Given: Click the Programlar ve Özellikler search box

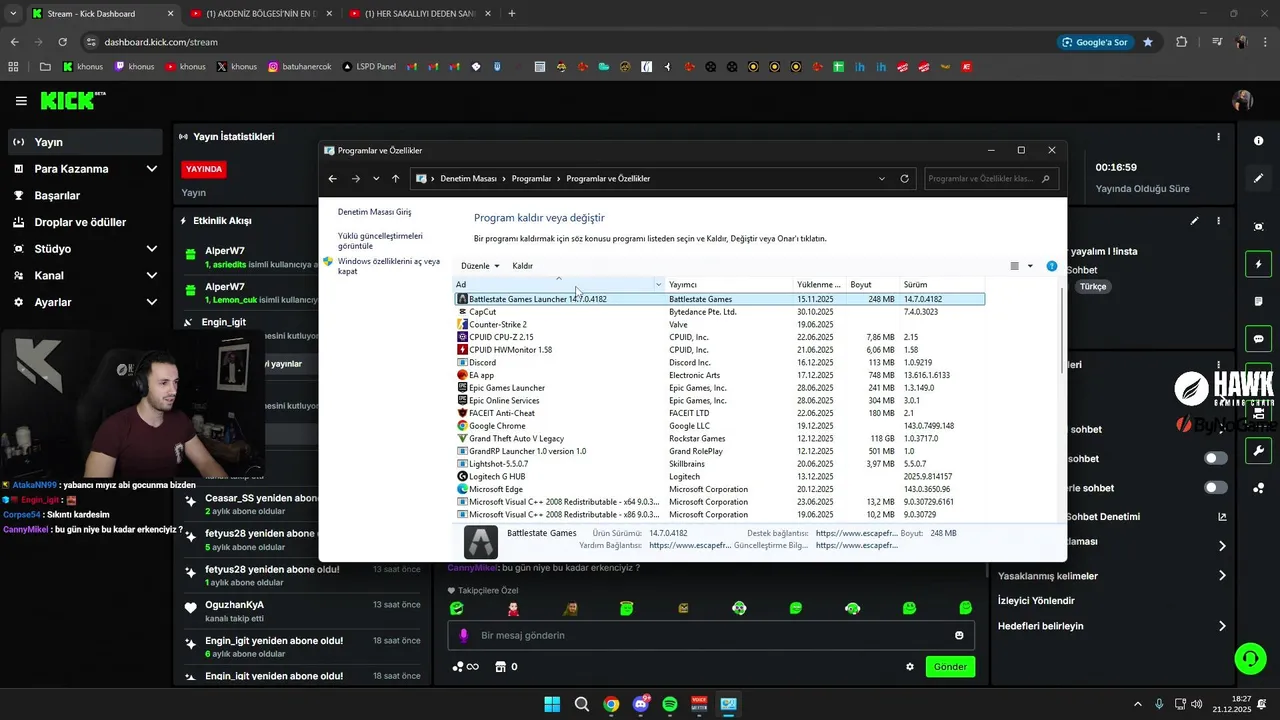Looking at the screenshot, I should (991, 179).
